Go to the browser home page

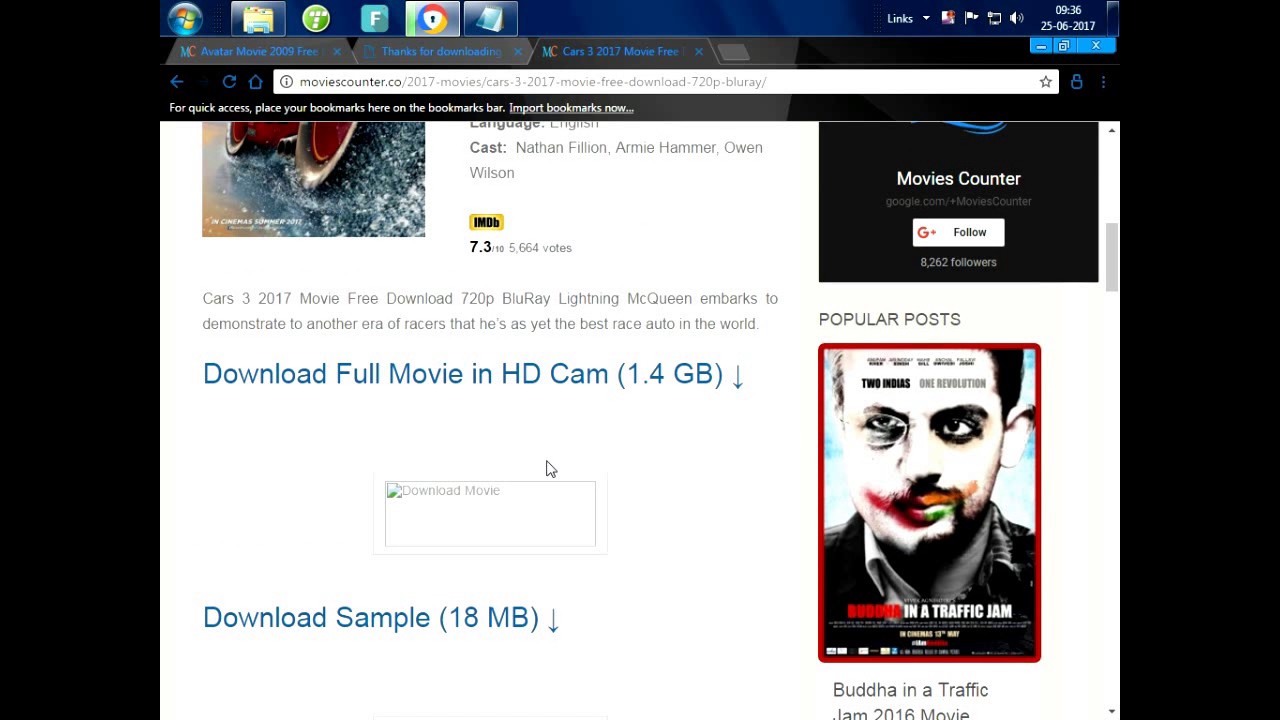(256, 82)
